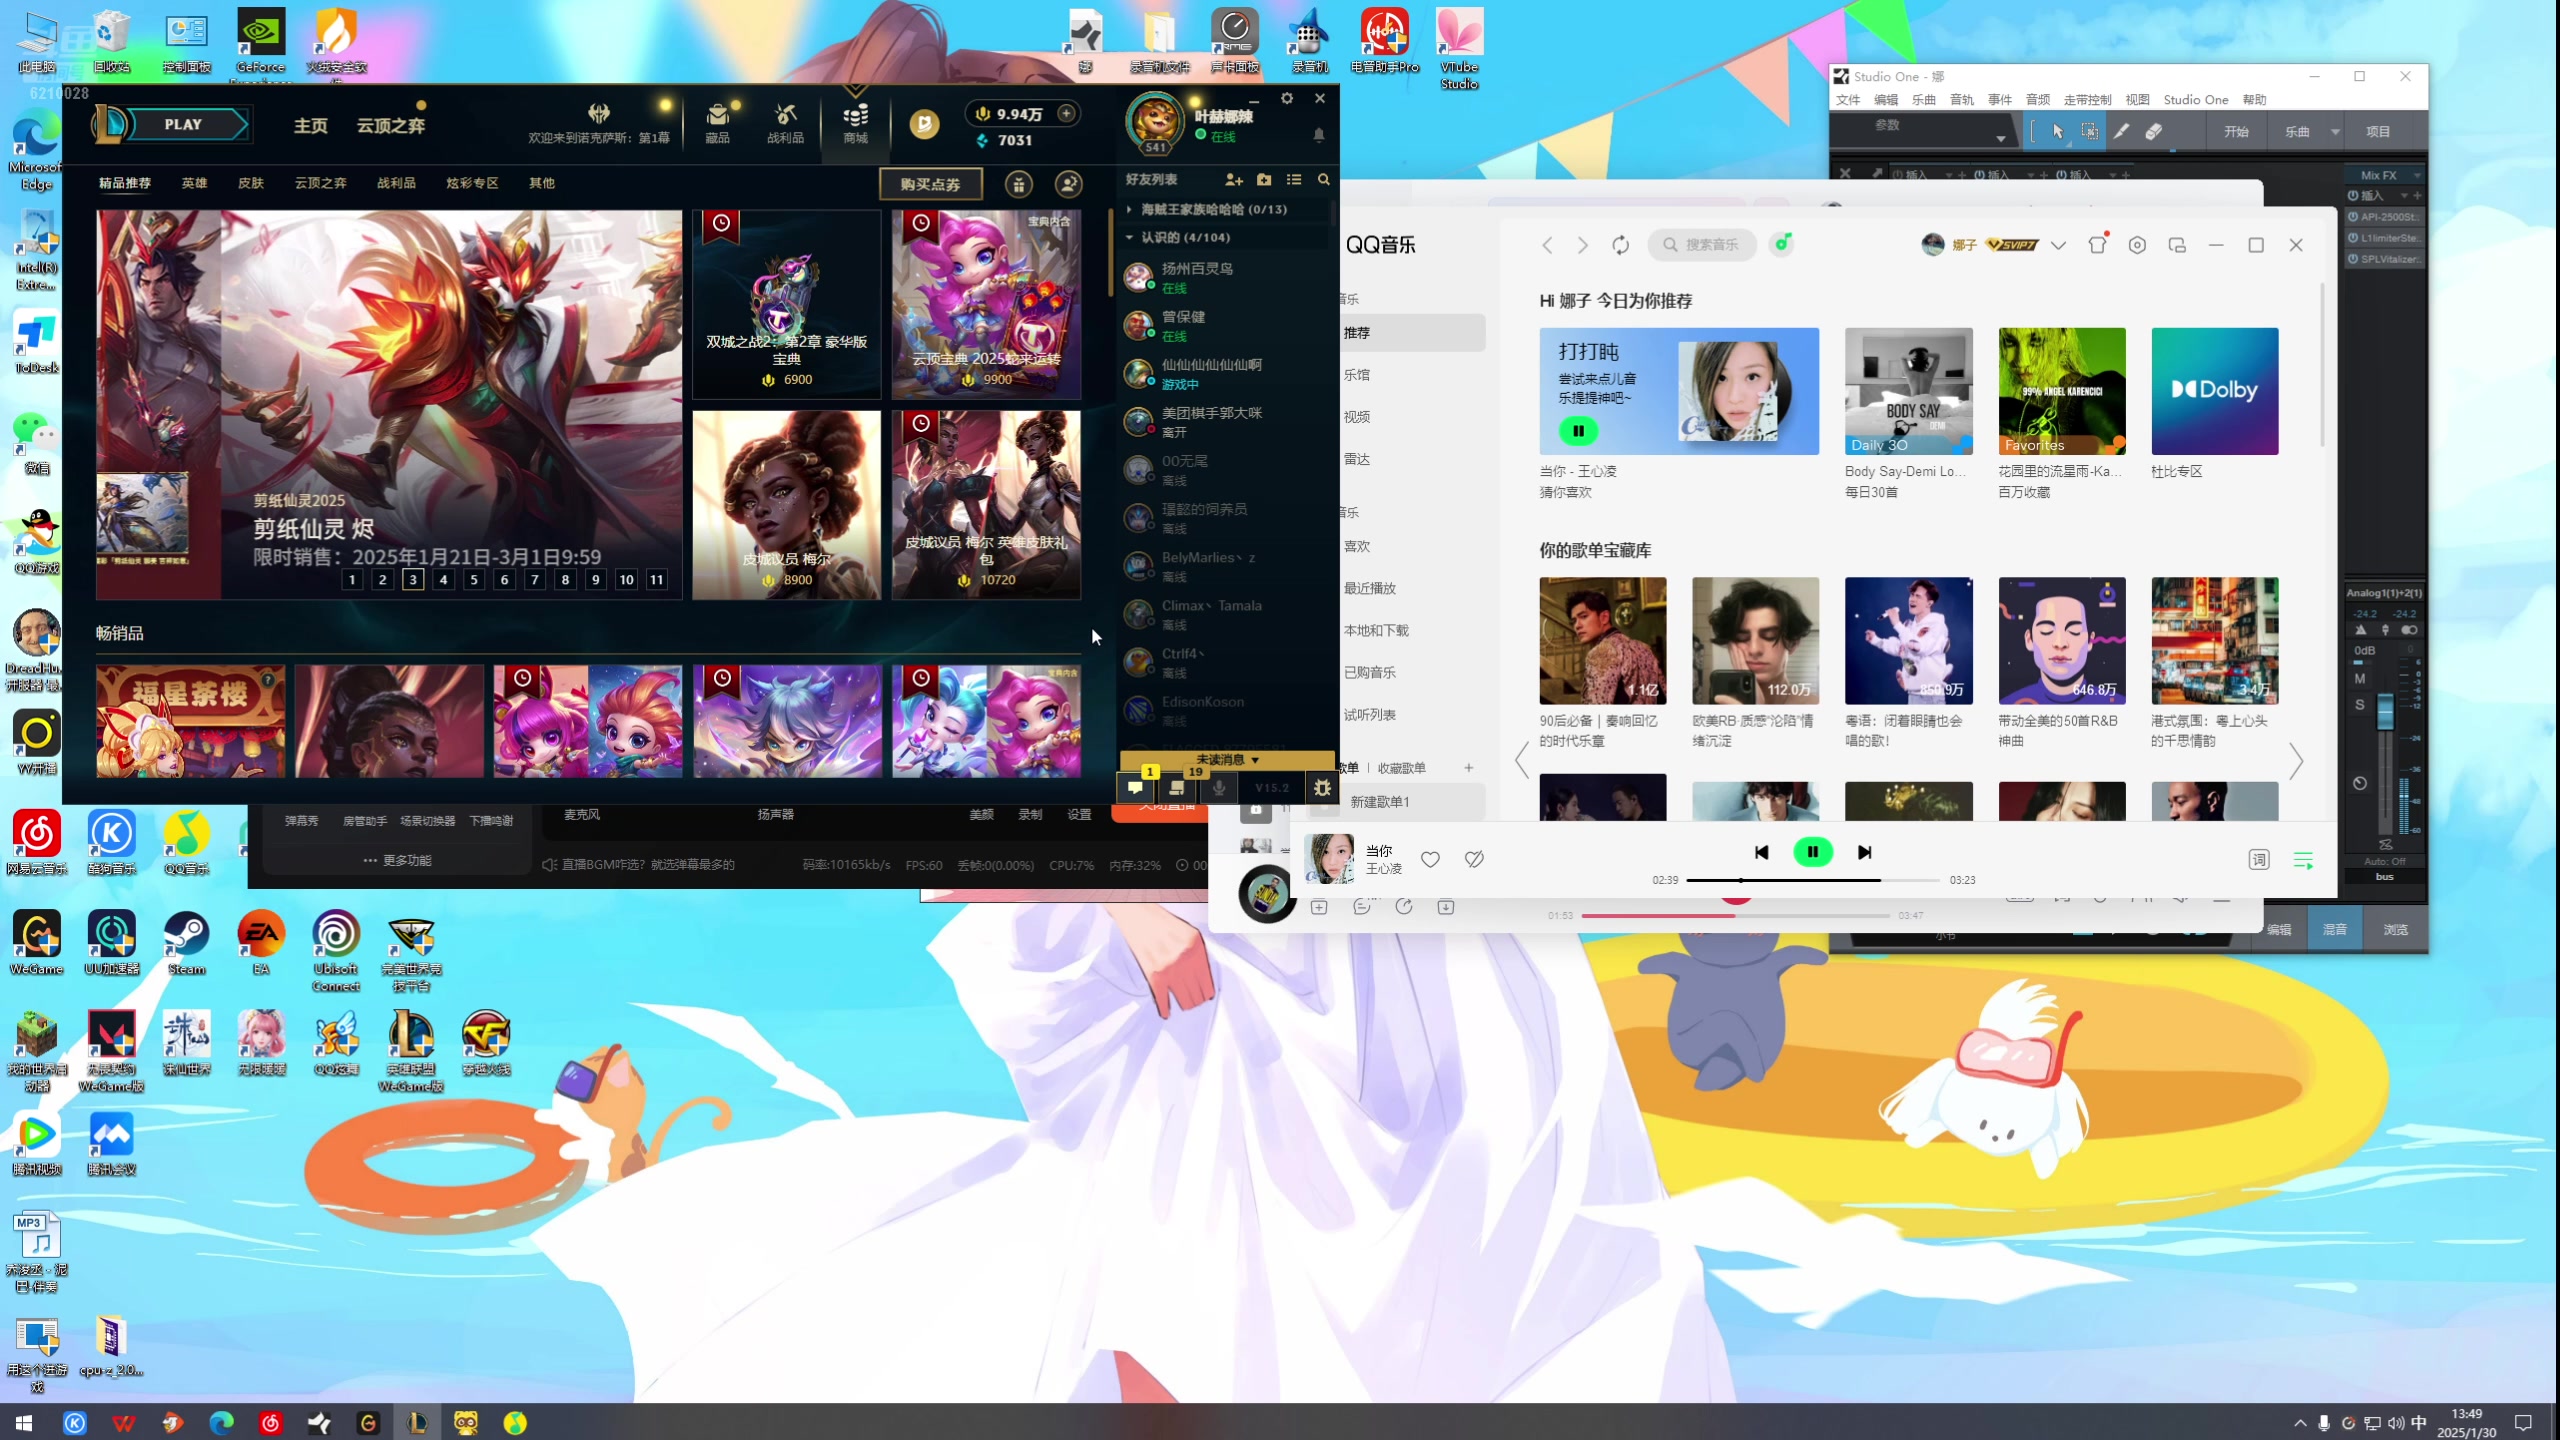
Task: Select the Range tool in Studio One
Action: pos(2089,132)
